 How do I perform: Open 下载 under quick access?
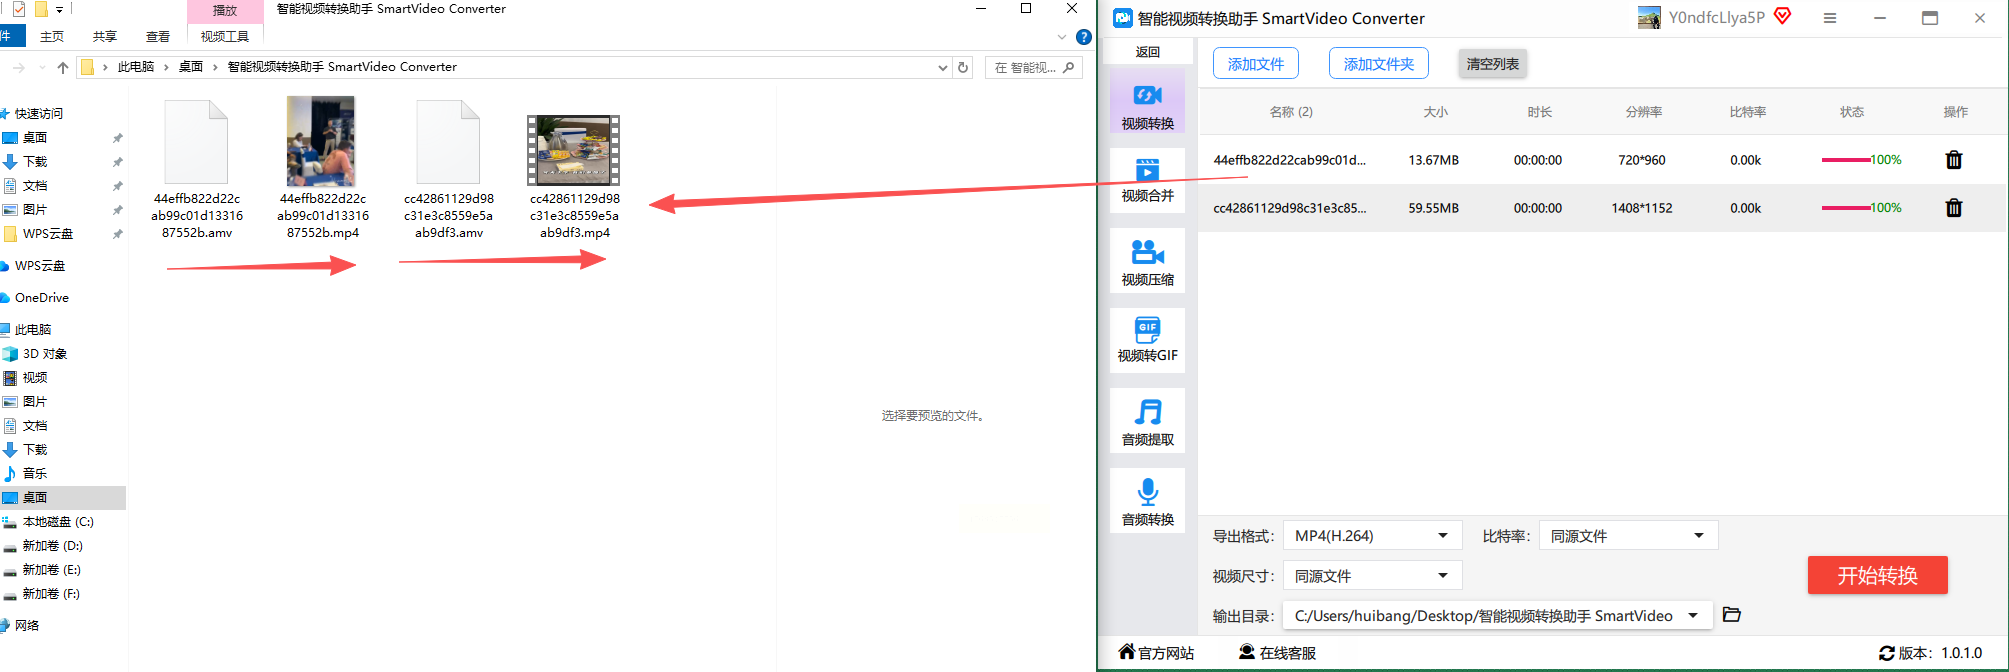coord(35,162)
